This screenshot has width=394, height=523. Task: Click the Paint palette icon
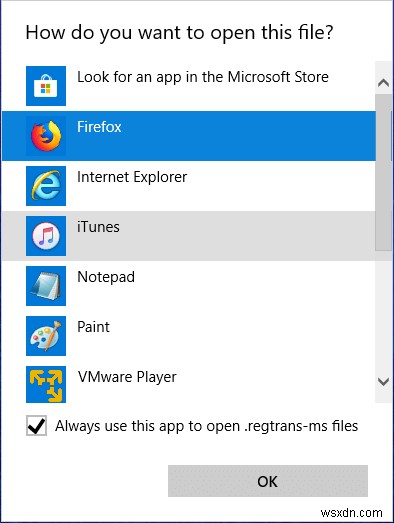(46, 336)
